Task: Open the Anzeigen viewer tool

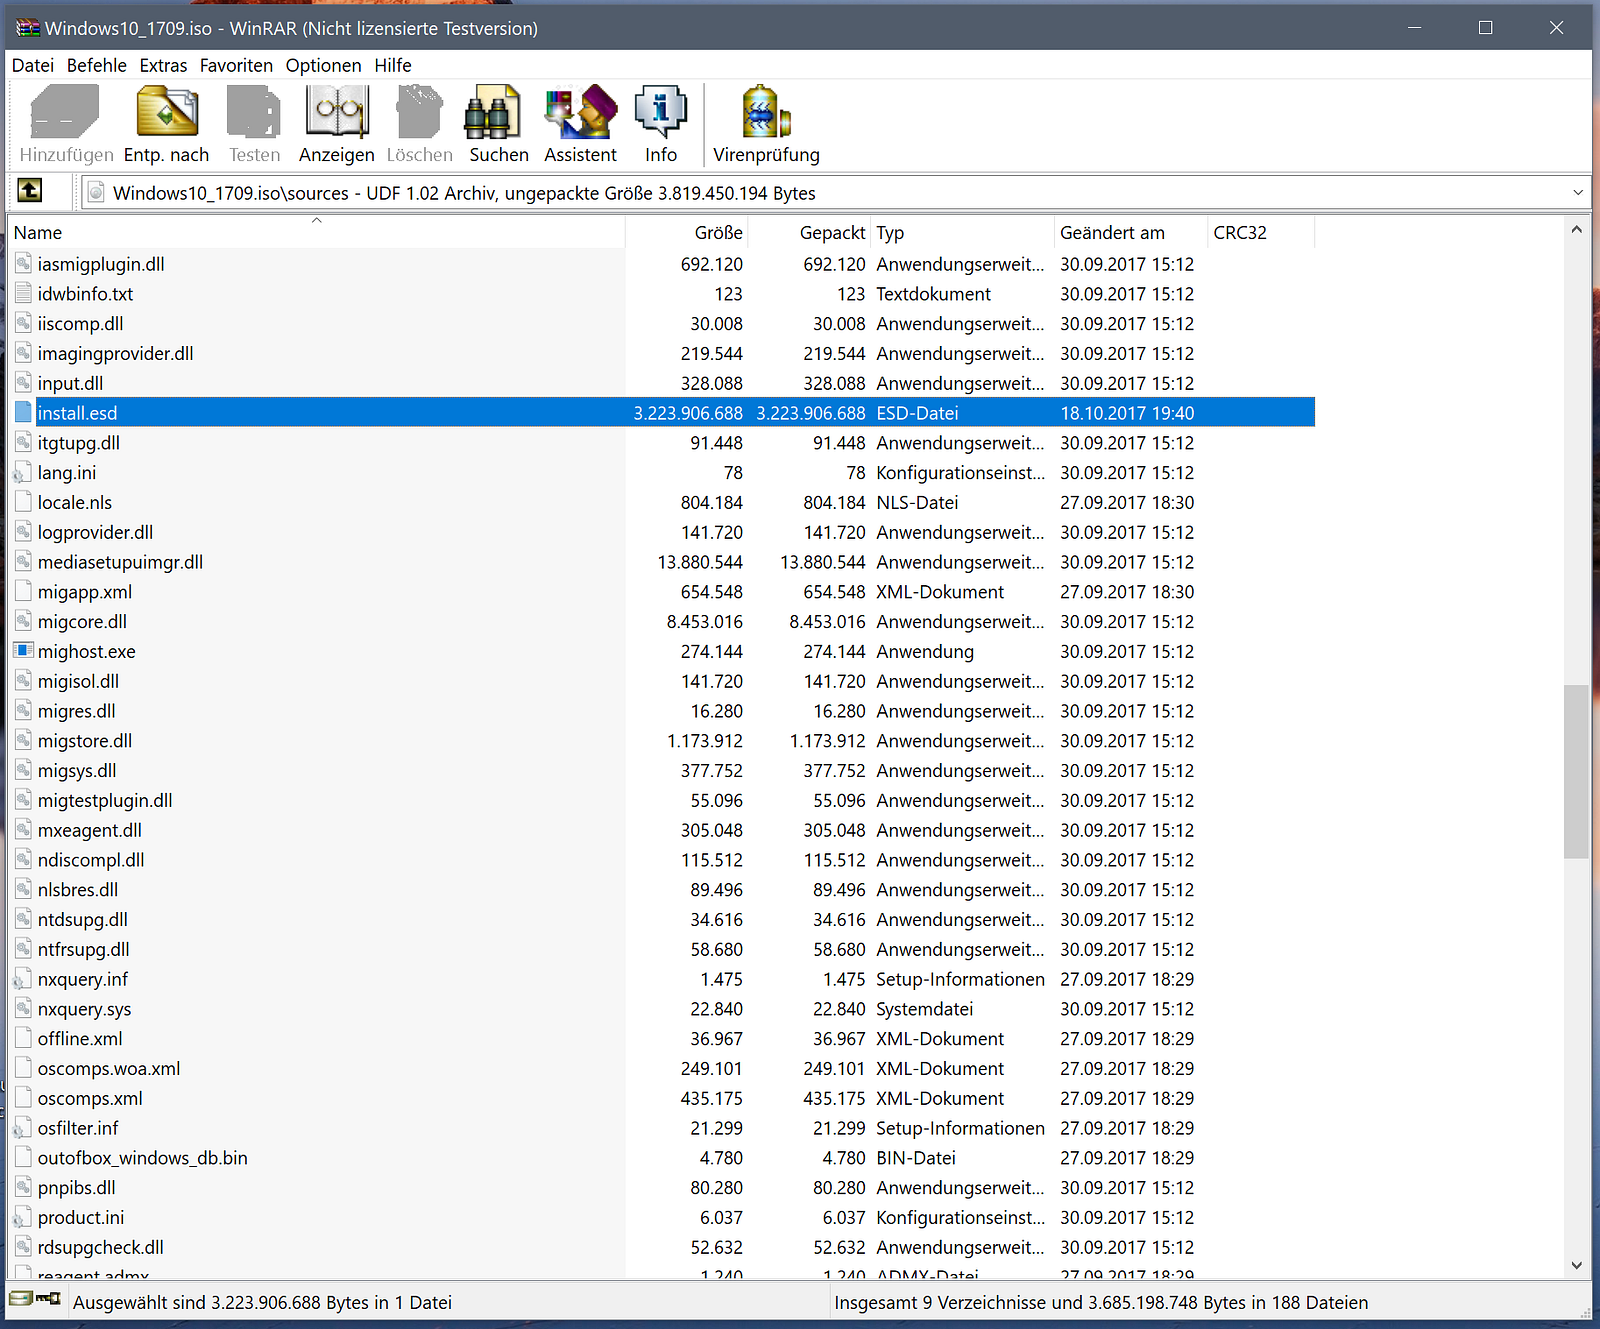Action: 337,112
